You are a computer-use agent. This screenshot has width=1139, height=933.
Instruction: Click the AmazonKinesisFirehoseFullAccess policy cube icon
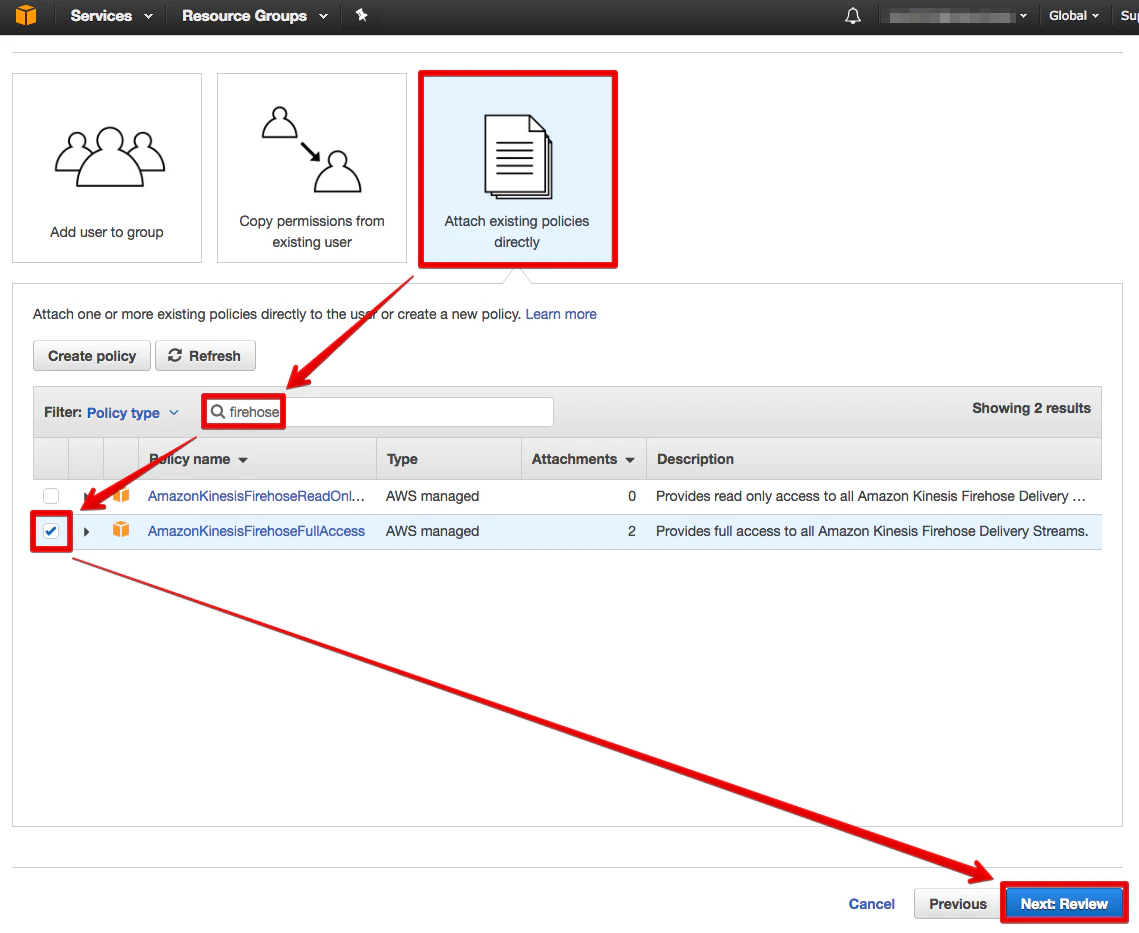(121, 530)
